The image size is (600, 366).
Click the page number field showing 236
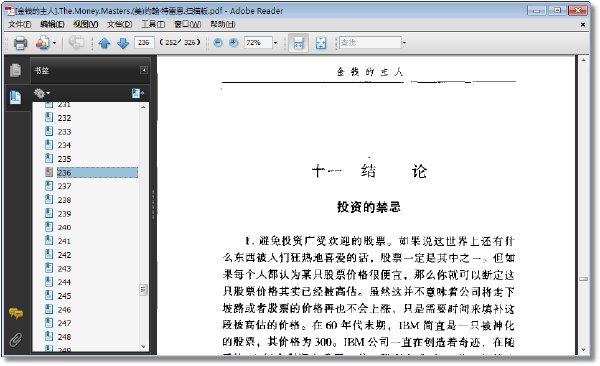(144, 42)
